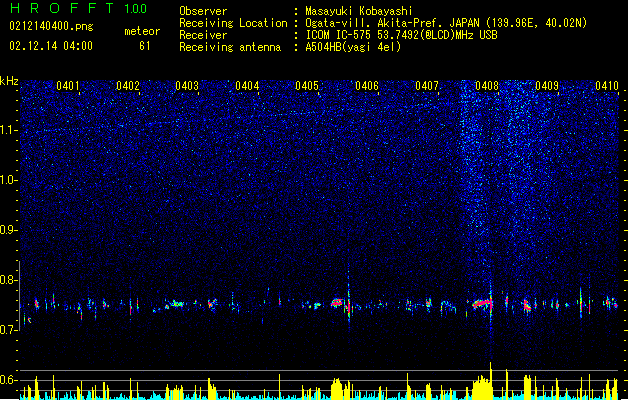Click the 0.9 kHz axis label

click(9, 230)
